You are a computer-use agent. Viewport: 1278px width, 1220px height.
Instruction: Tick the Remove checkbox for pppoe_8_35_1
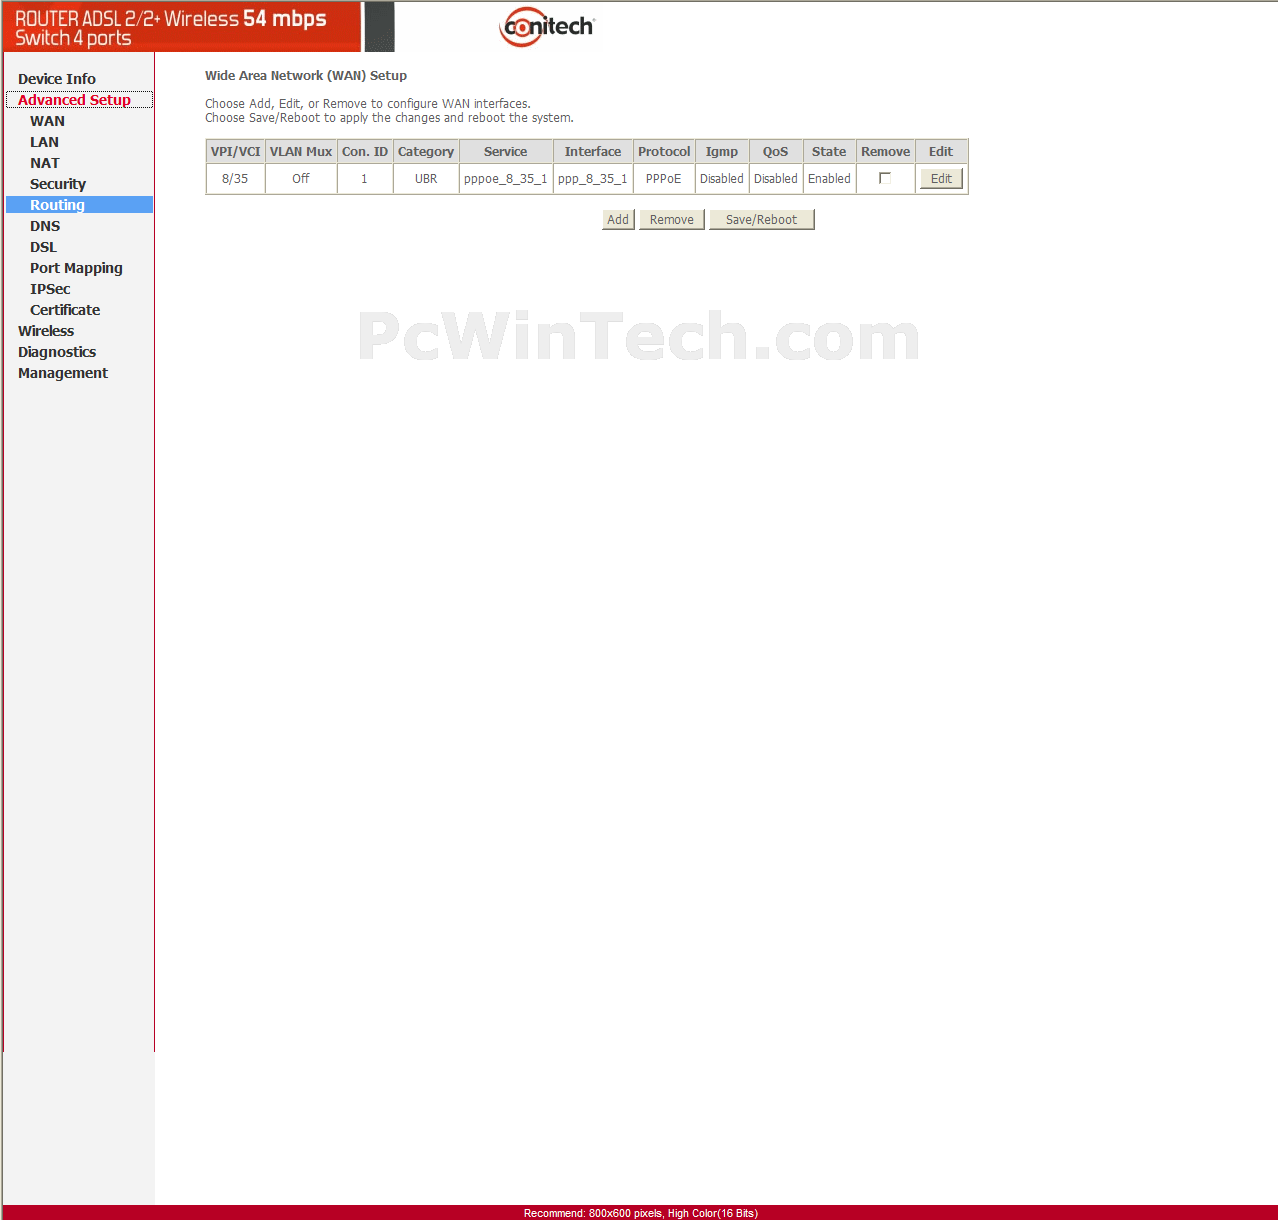pyautogui.click(x=885, y=178)
